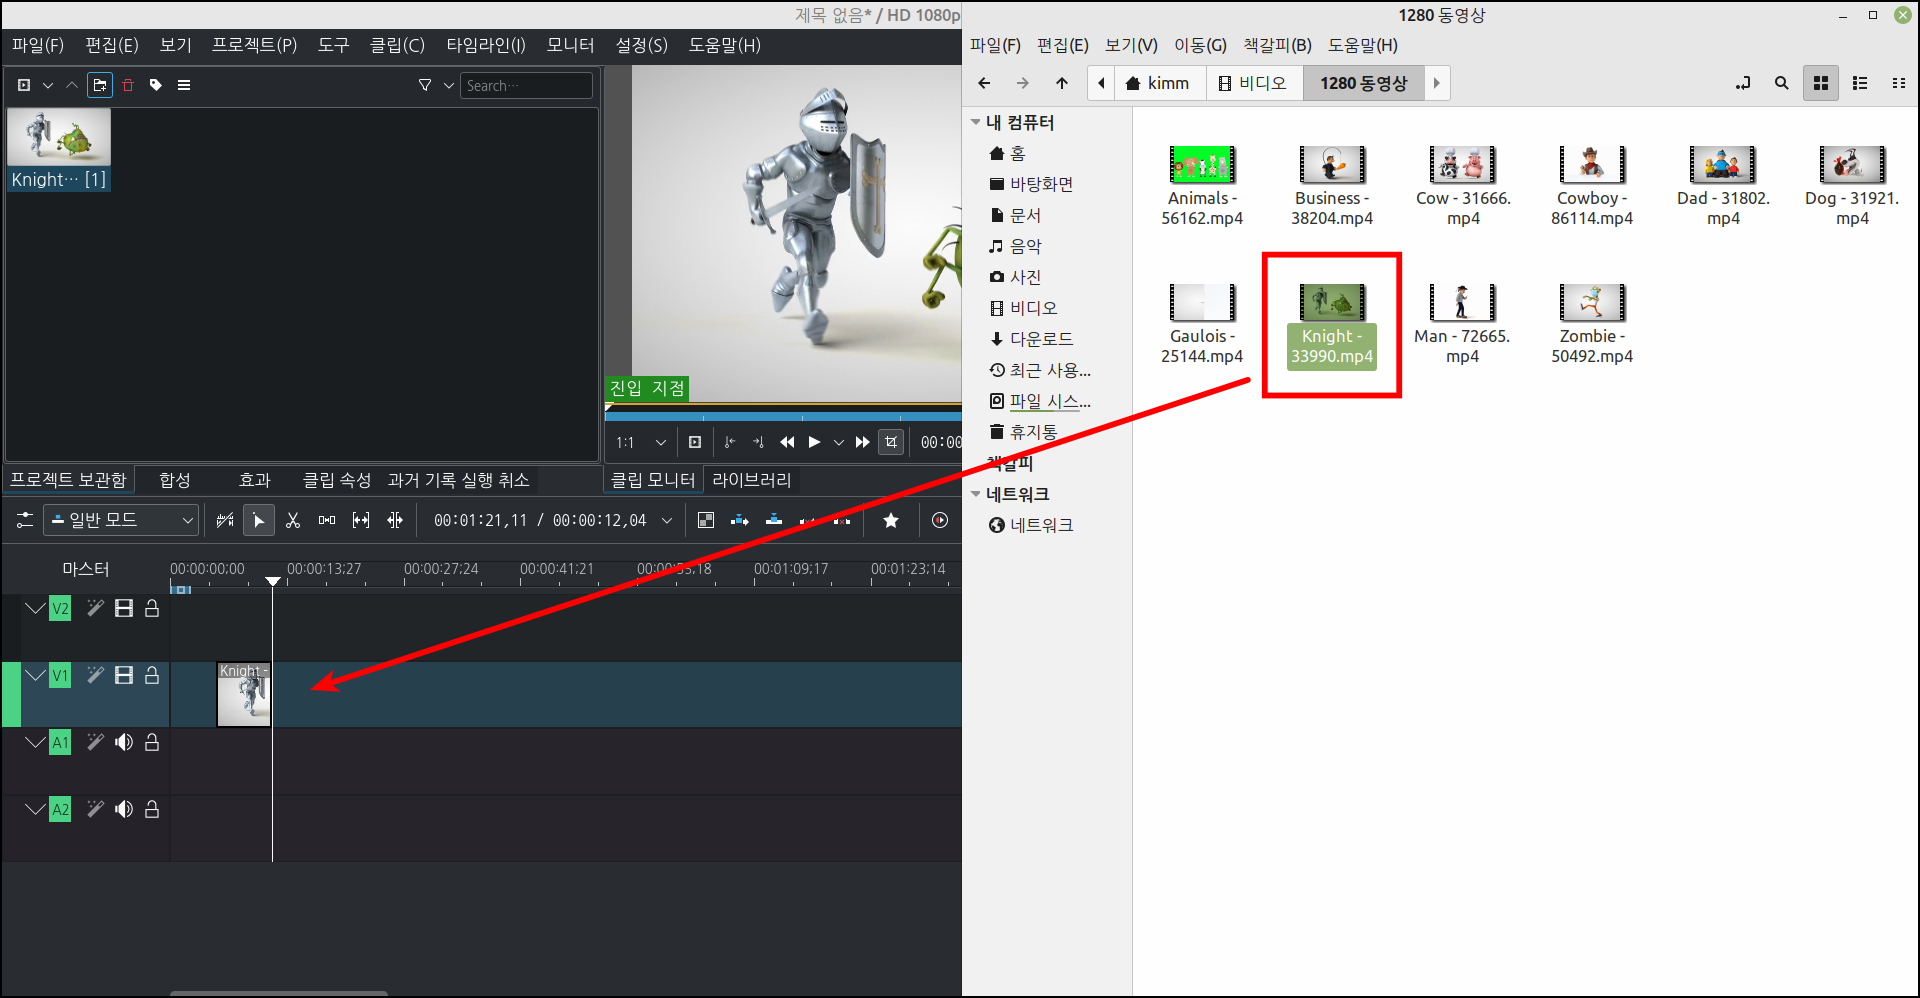Screen dimensions: 1920x998
Task: Open the search icon in file manager toolbar
Action: [x=1781, y=83]
